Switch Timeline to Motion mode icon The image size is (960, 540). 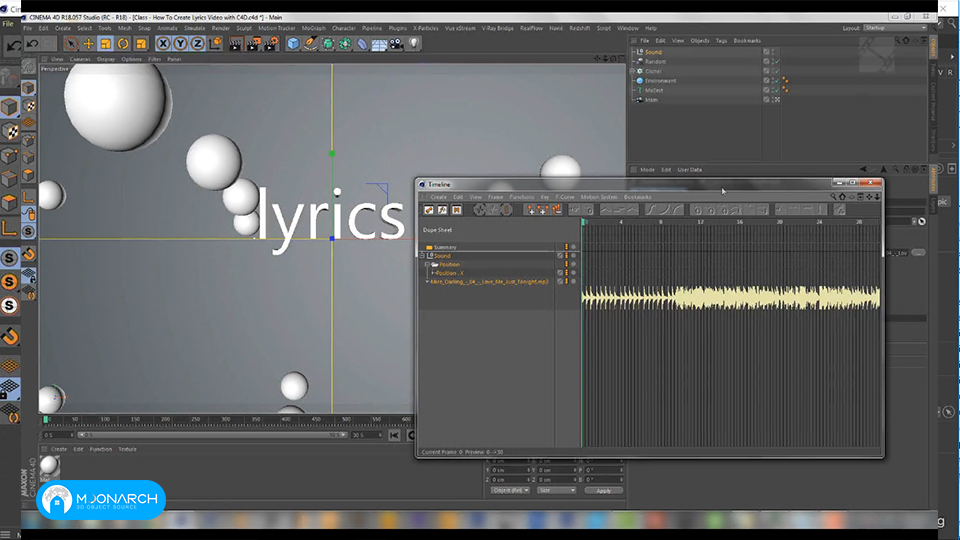(x=457, y=210)
